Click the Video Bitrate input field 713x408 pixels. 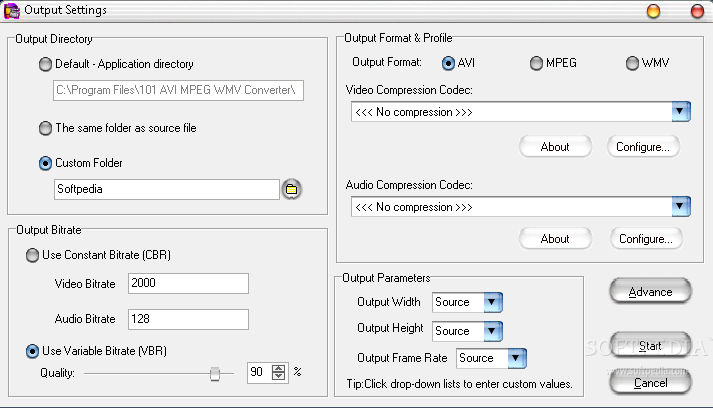click(x=188, y=283)
